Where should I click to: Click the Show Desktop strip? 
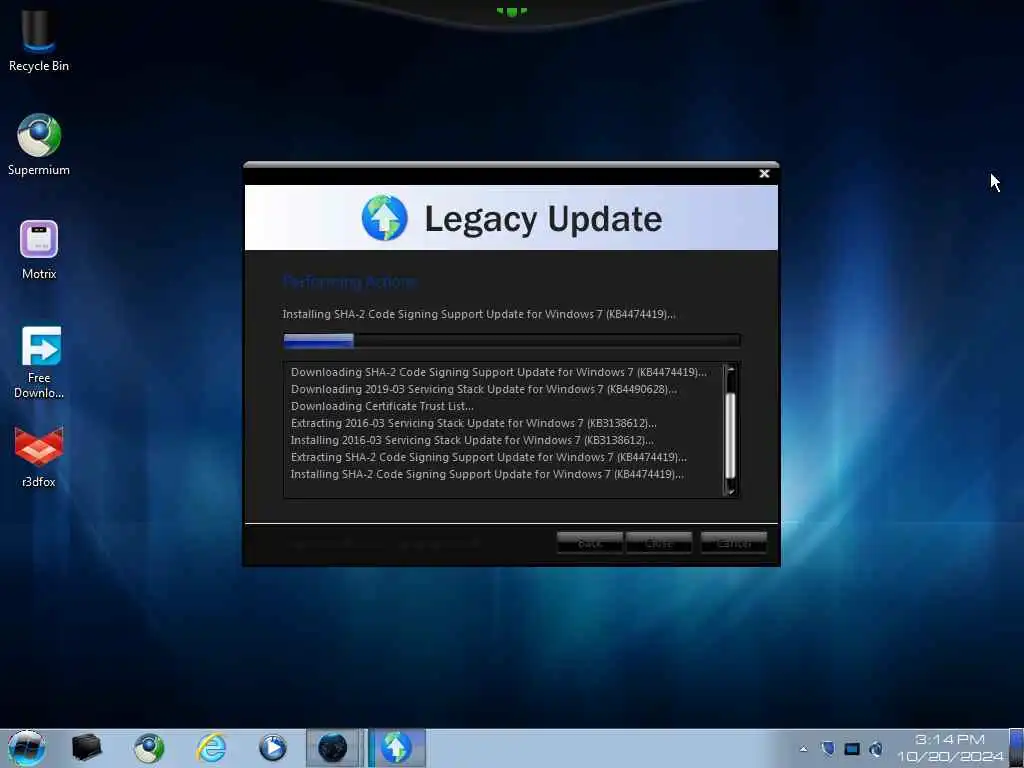[x=1016, y=748]
